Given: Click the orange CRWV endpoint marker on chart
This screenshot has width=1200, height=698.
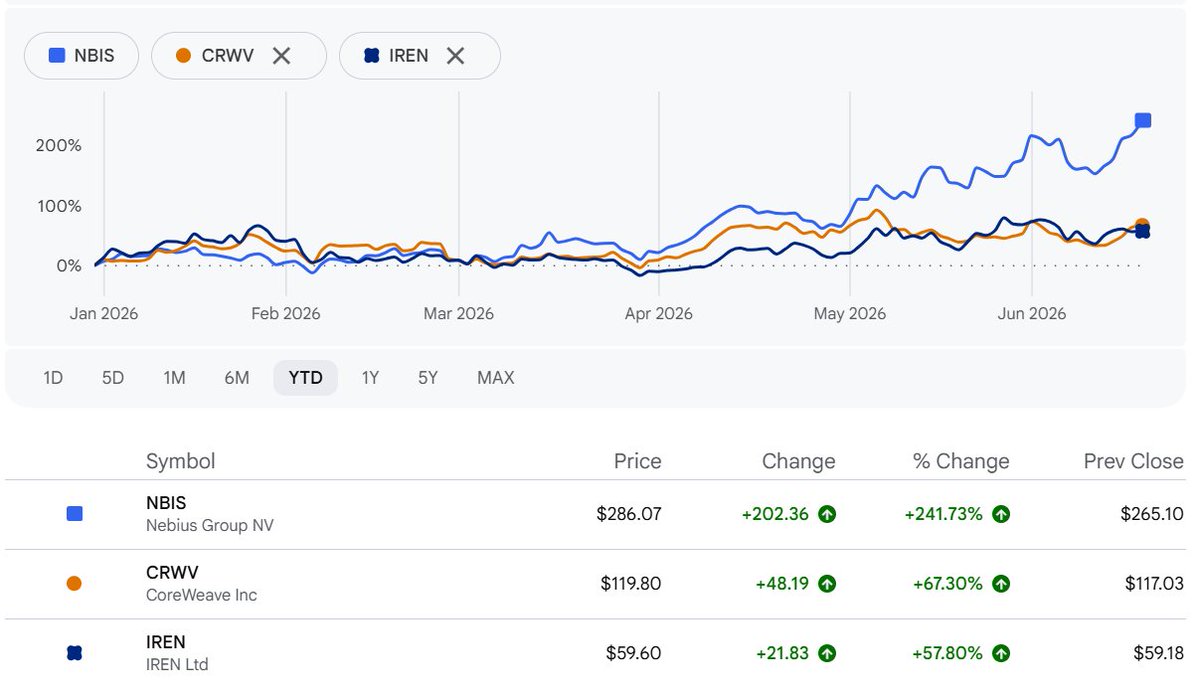Looking at the screenshot, I should 1142,226.
